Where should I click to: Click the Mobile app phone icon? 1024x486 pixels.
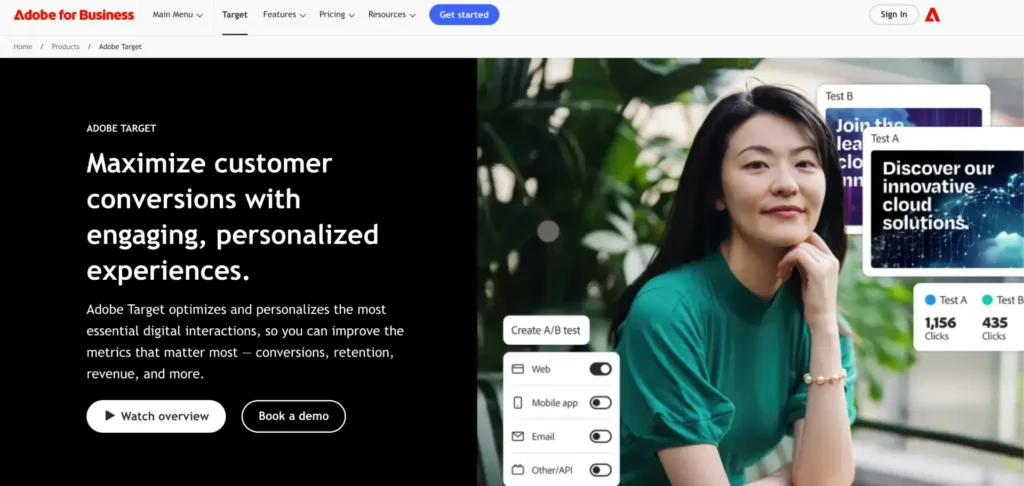tap(518, 403)
